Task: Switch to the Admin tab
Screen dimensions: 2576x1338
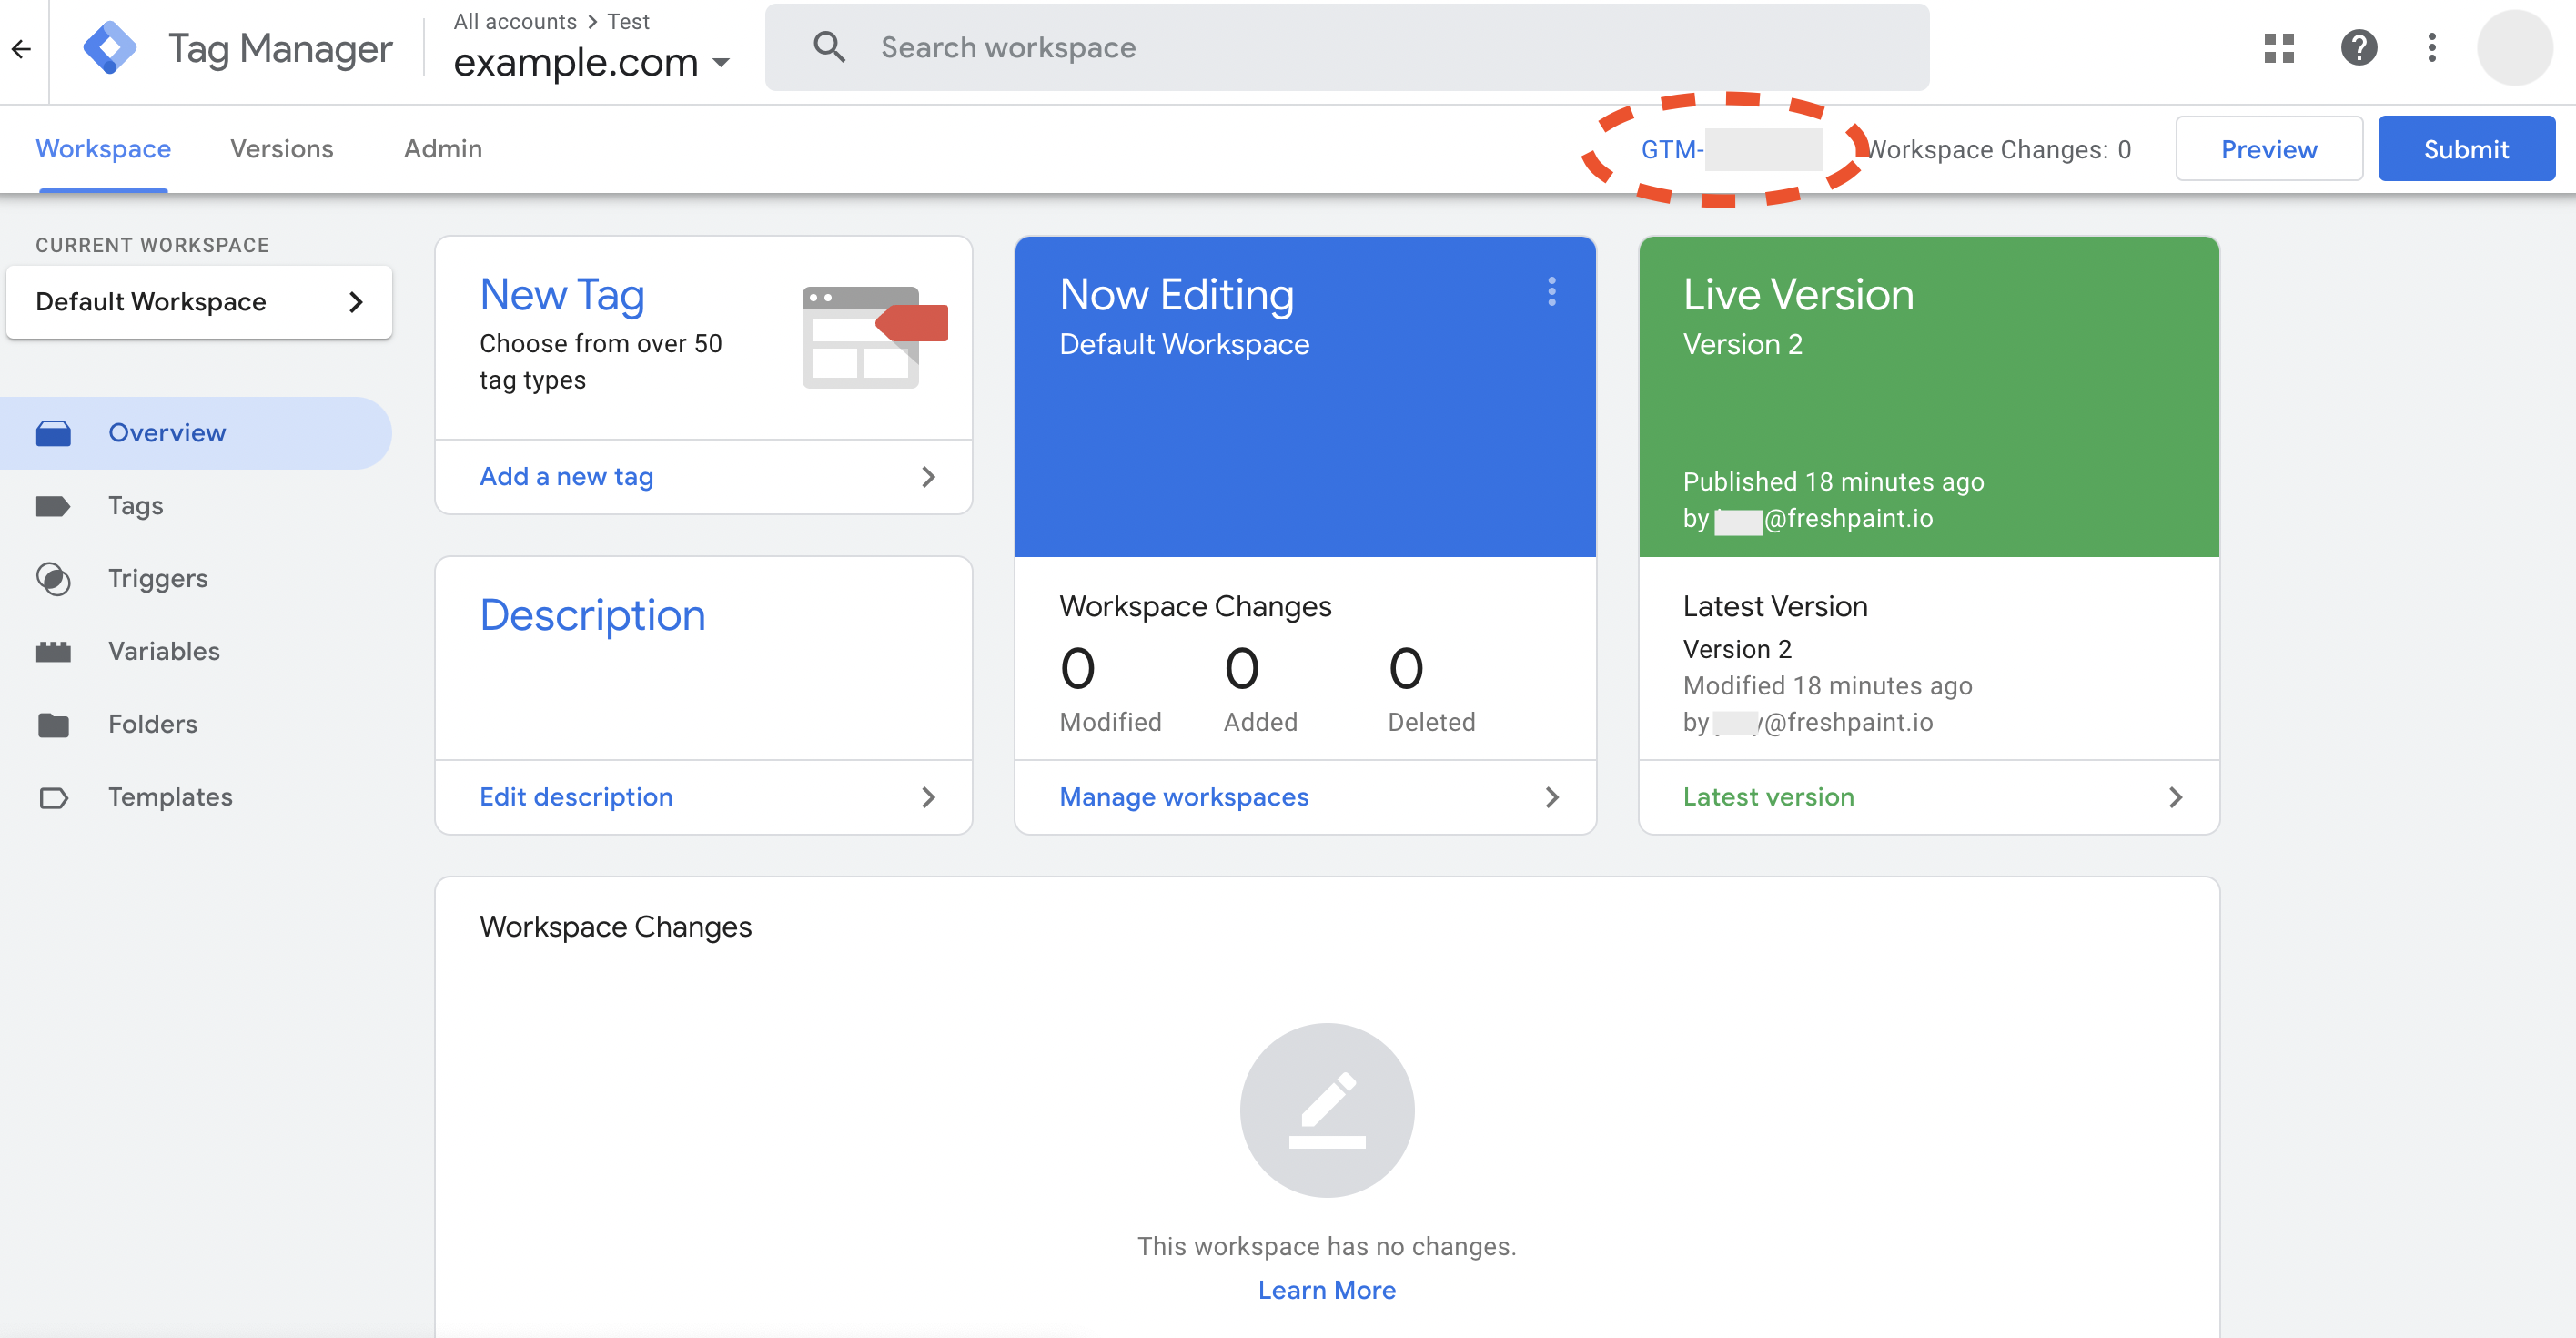Action: tap(442, 149)
